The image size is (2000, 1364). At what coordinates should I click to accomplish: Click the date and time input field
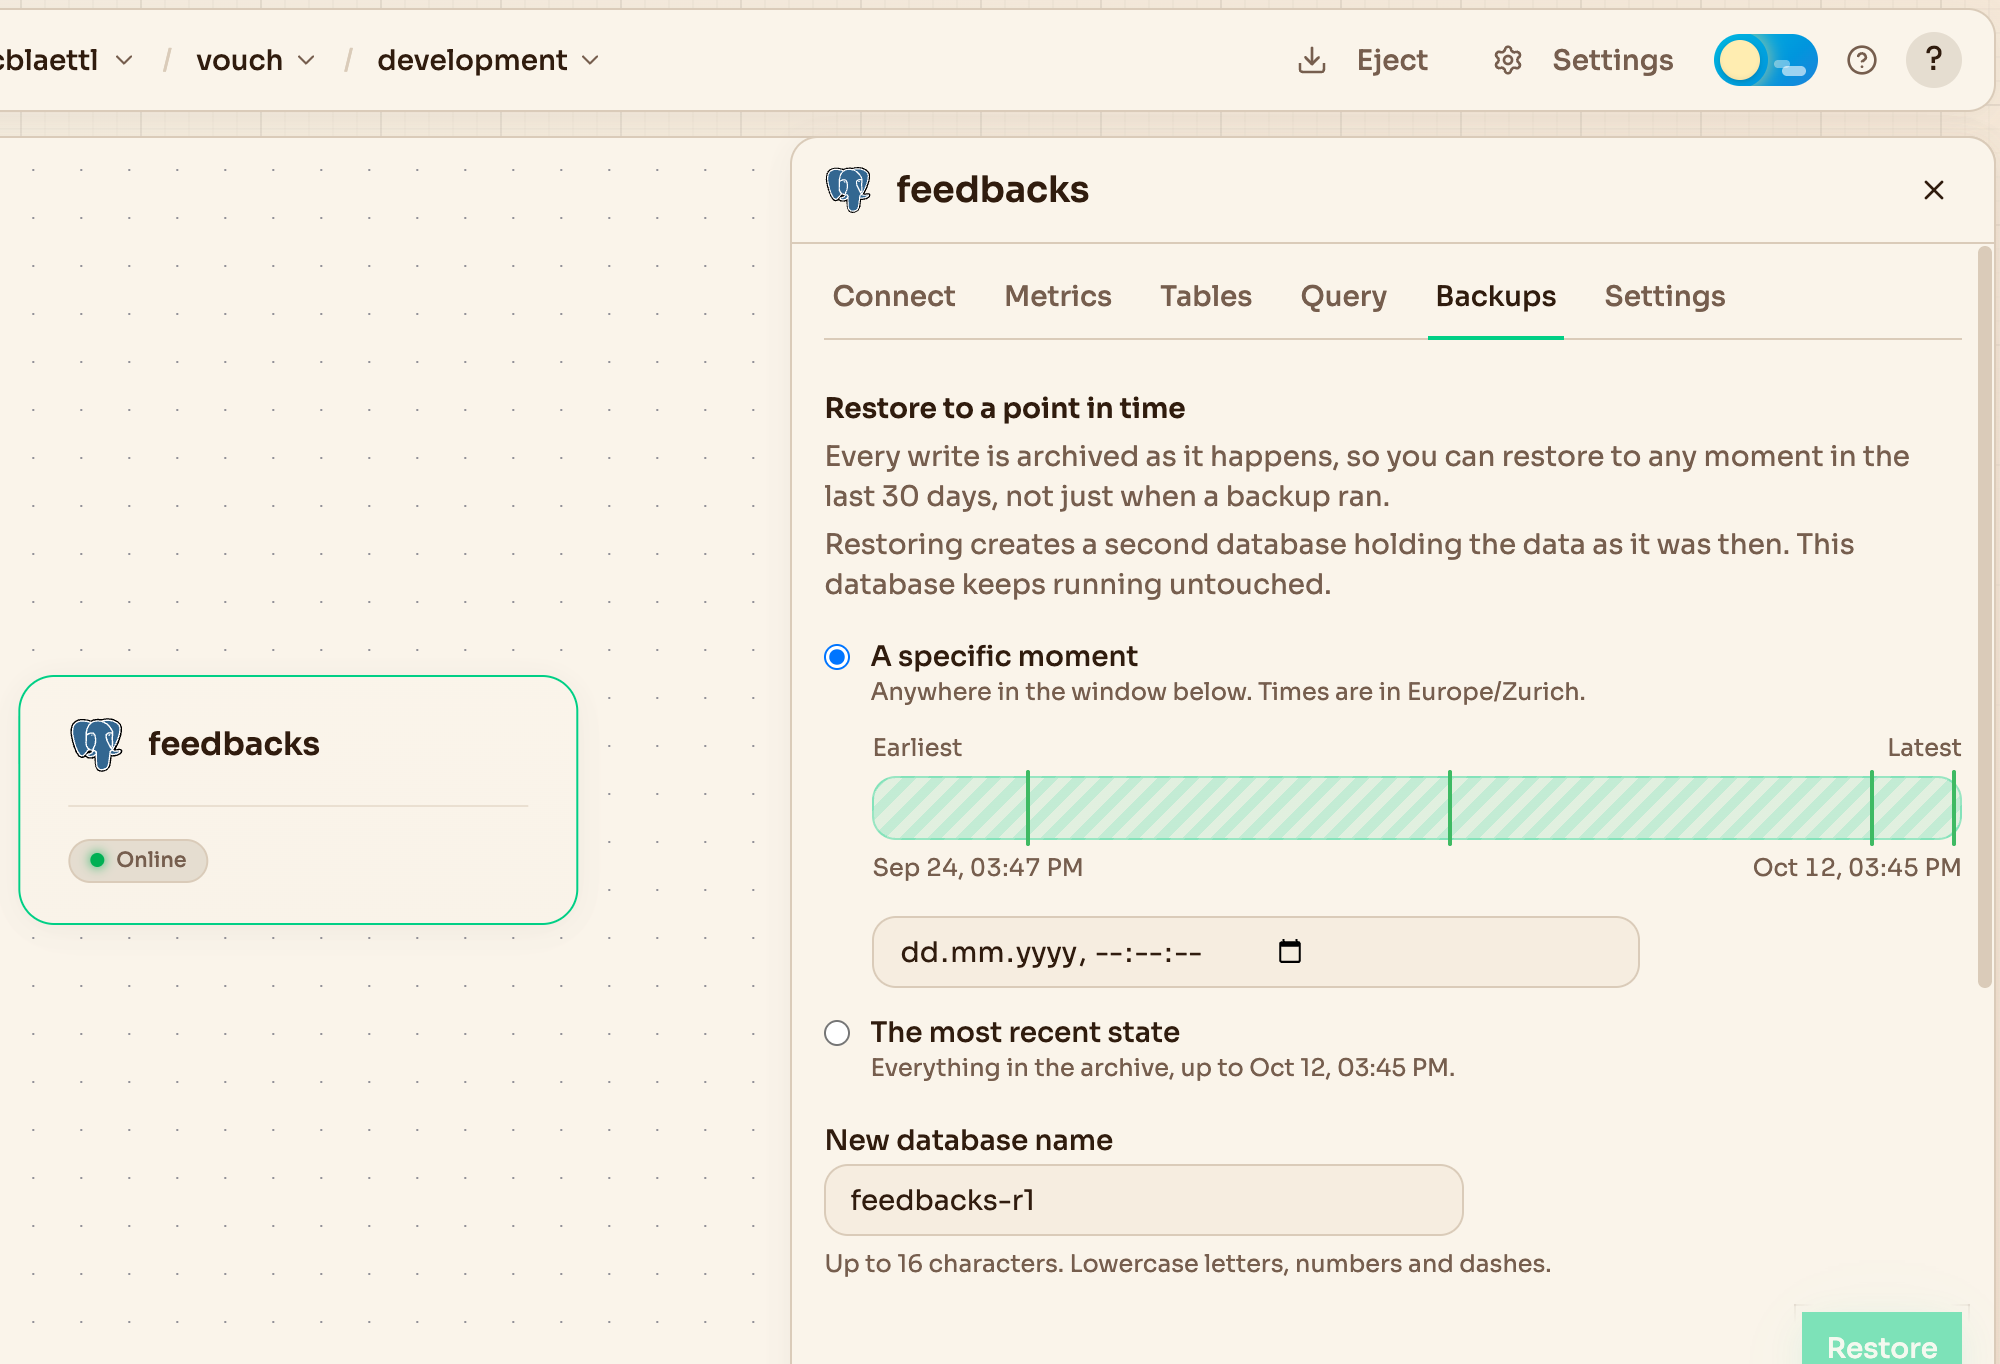point(1255,952)
